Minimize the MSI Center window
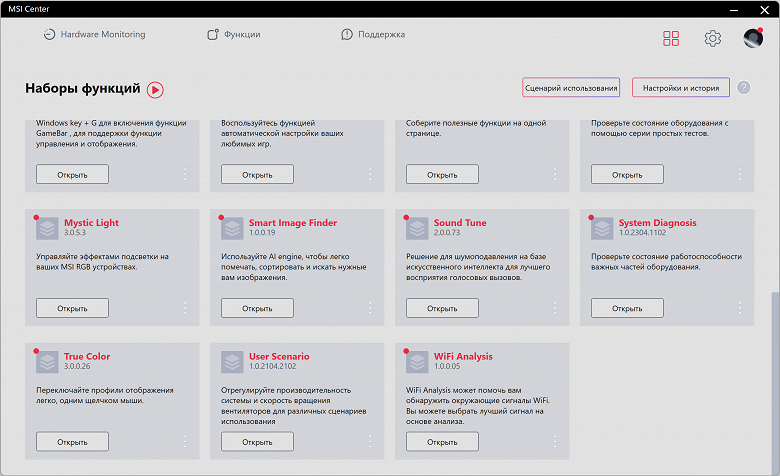The height and width of the screenshot is (476, 780). click(x=734, y=9)
